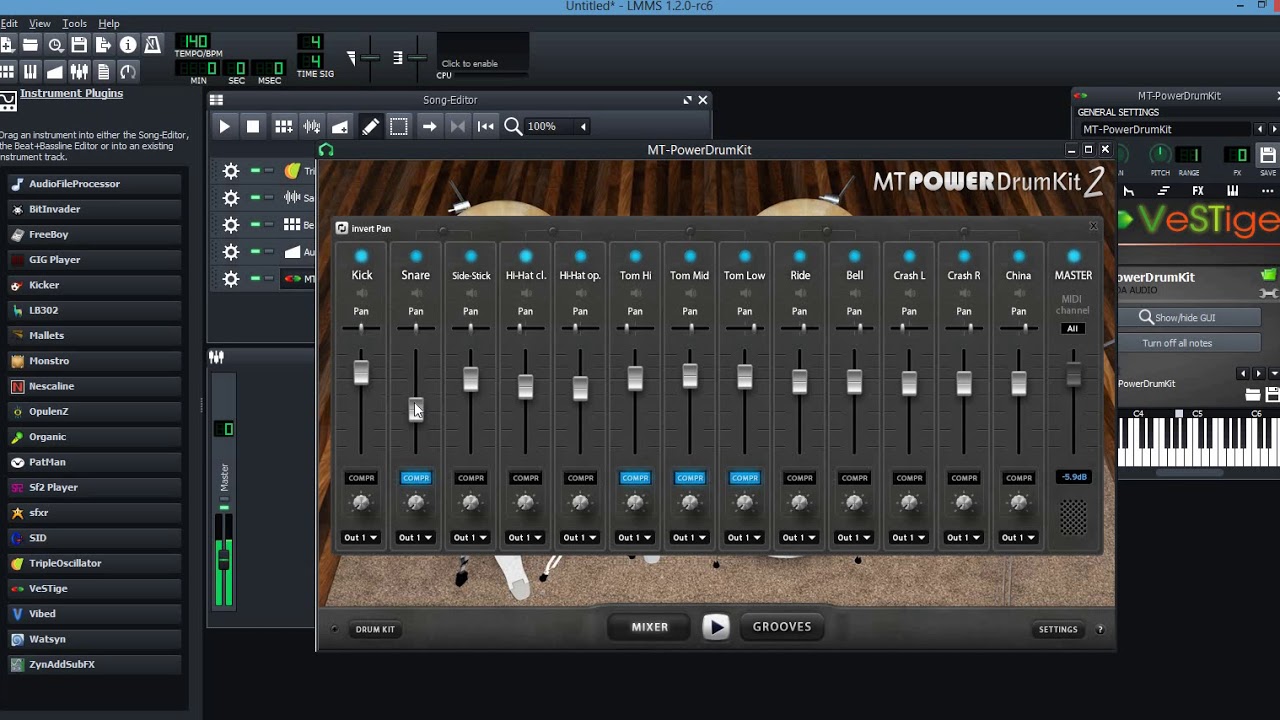
Task: Save the current project floppy icon
Action: click(x=79, y=45)
